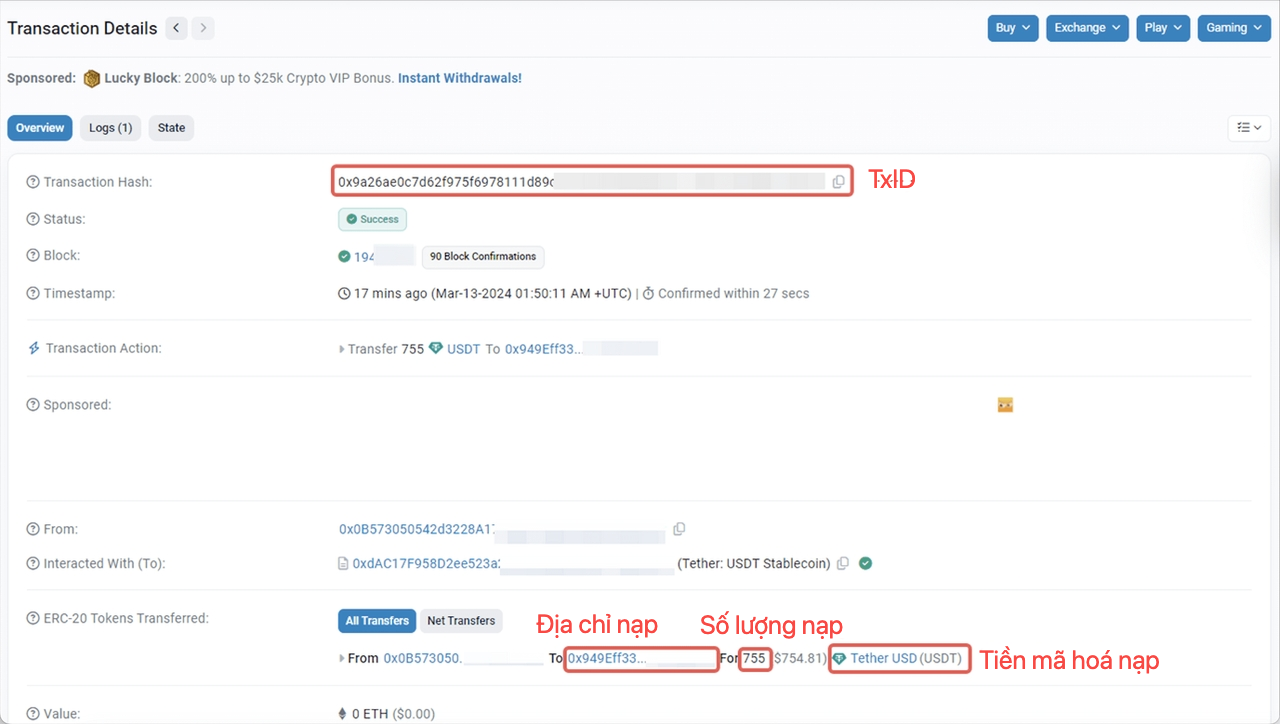Click the Tether token icon in transfers row

(x=839, y=658)
